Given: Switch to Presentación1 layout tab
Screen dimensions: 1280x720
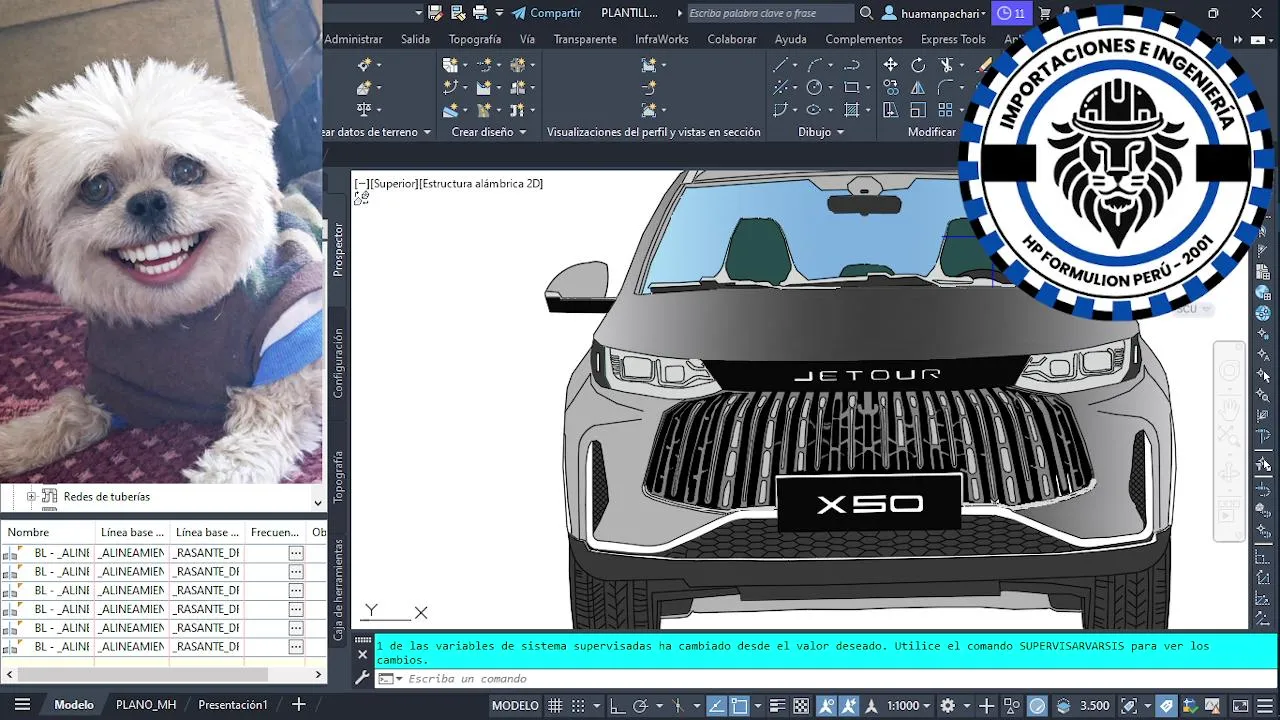Looking at the screenshot, I should (233, 705).
